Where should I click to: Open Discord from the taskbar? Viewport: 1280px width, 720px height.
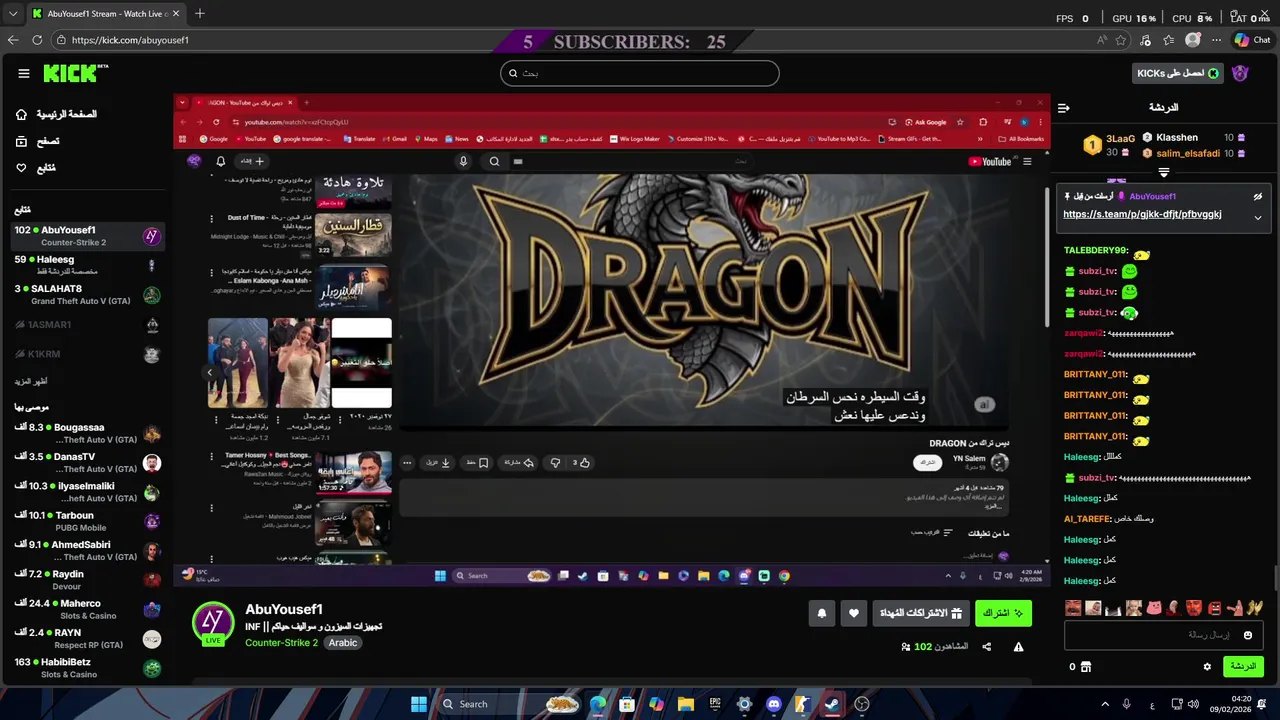click(773, 704)
